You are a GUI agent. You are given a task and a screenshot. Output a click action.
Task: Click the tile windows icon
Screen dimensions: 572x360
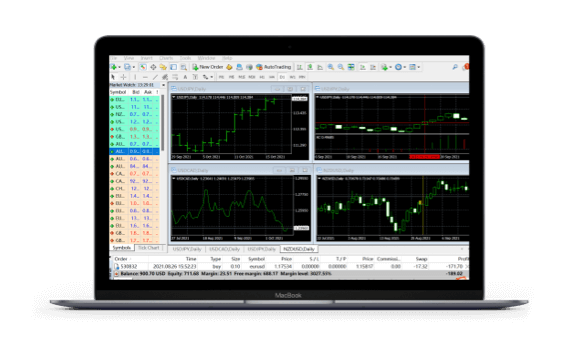pos(351,67)
